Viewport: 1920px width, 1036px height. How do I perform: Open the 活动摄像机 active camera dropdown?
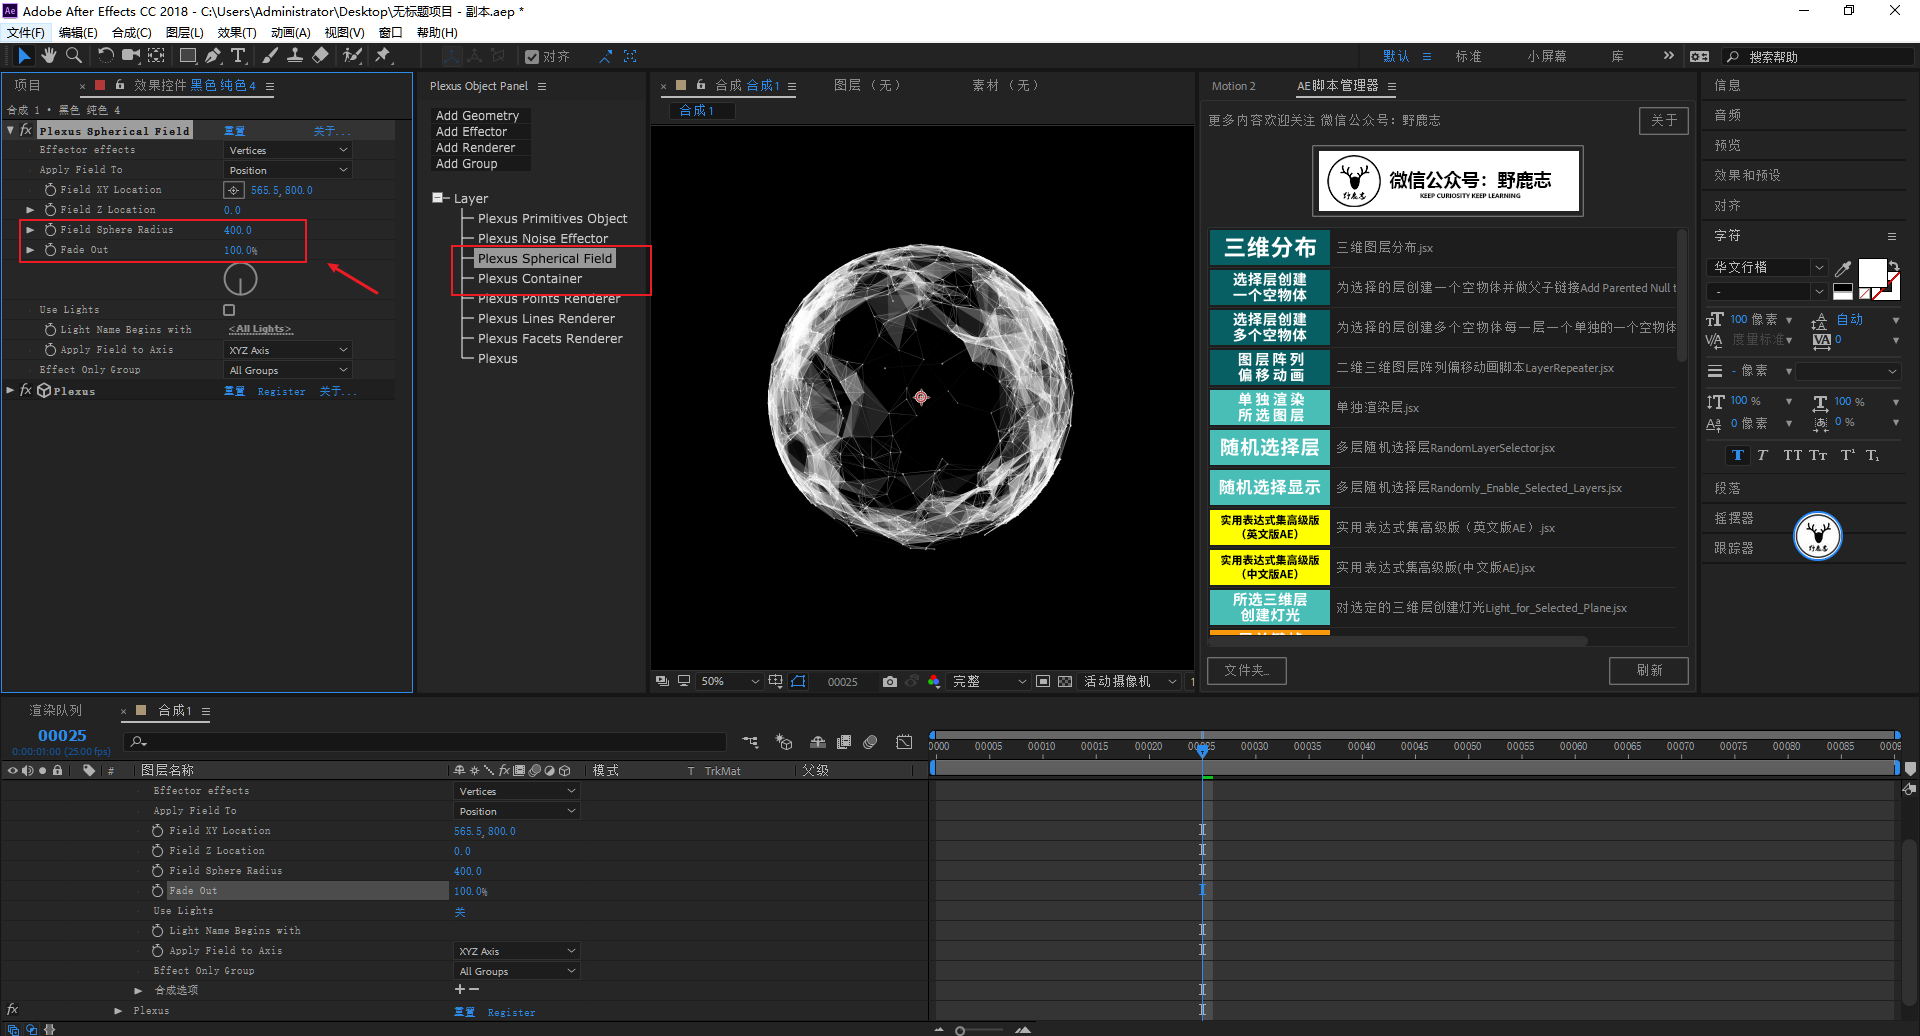tap(1130, 681)
